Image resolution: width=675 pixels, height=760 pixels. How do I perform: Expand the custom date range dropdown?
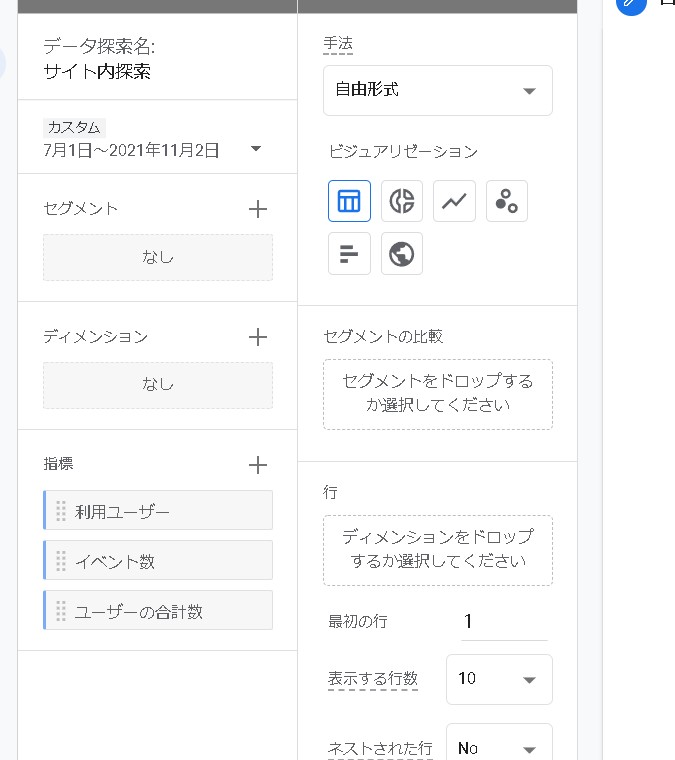point(256,150)
